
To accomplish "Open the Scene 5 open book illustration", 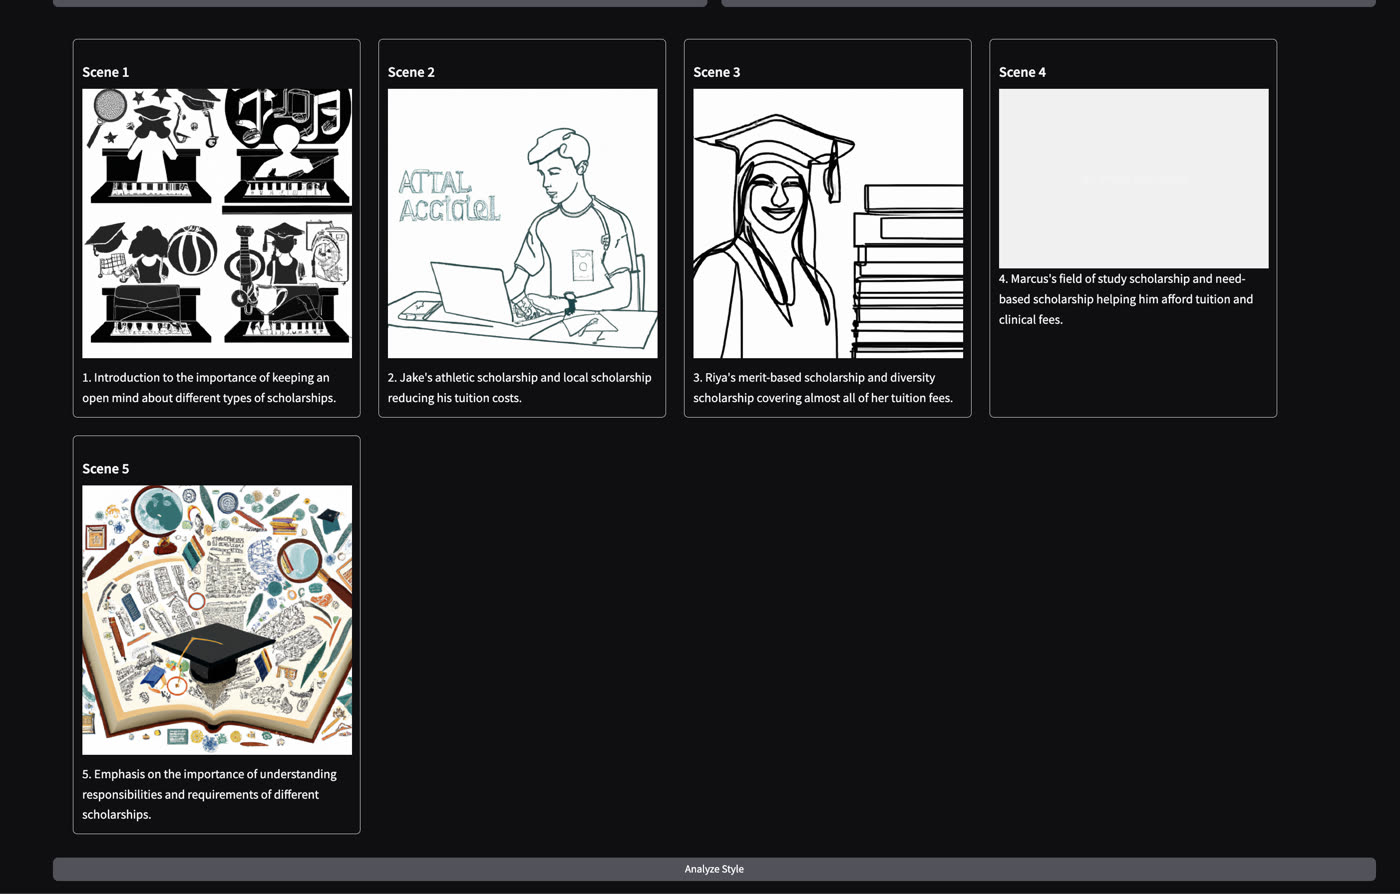I will 217,620.
